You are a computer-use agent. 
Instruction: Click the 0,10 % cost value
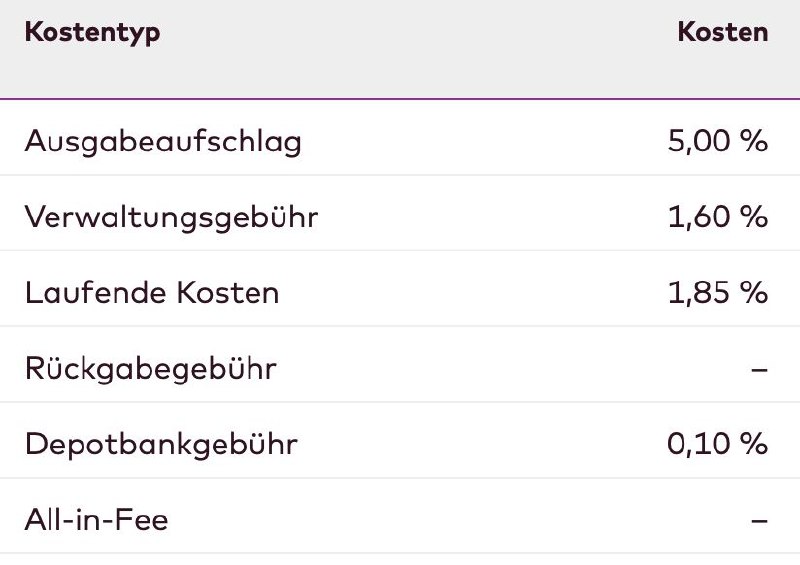717,444
